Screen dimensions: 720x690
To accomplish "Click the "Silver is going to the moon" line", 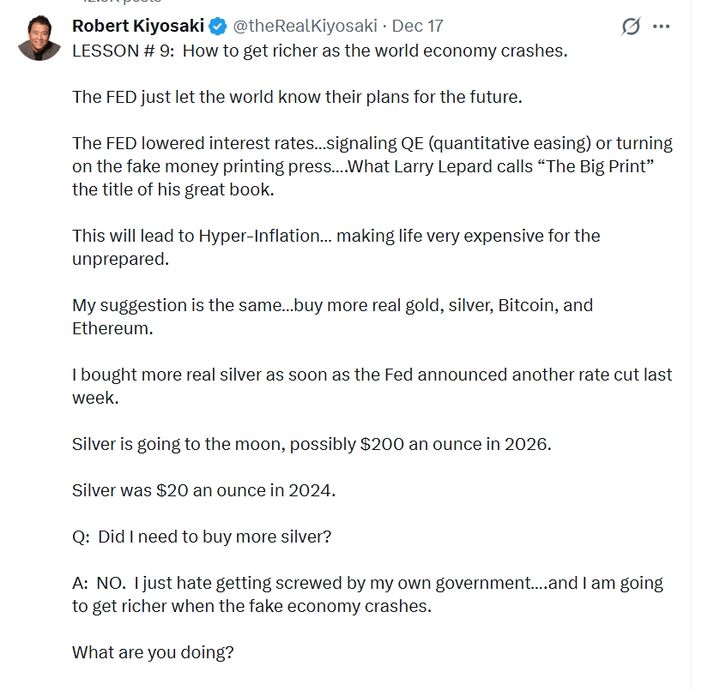I will (311, 443).
